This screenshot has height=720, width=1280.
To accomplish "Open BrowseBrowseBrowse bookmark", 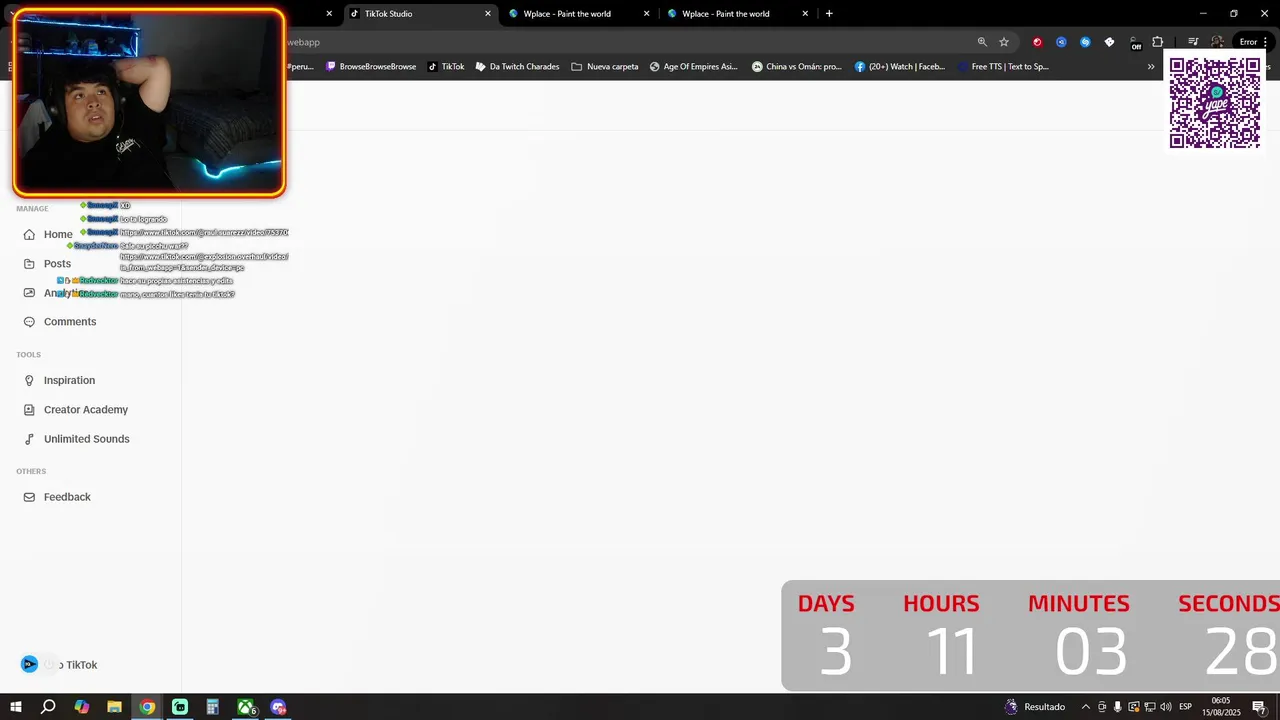I will (x=371, y=67).
